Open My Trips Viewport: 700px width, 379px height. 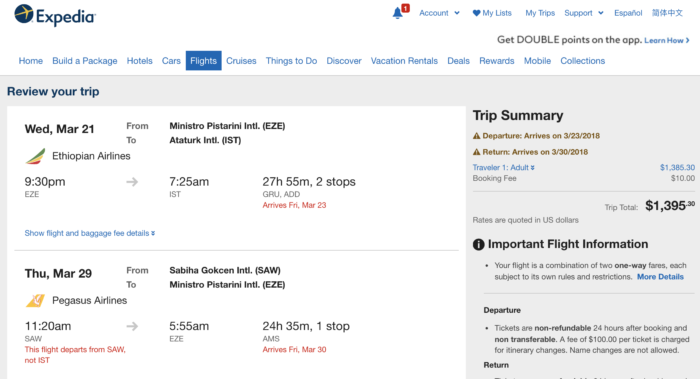540,13
